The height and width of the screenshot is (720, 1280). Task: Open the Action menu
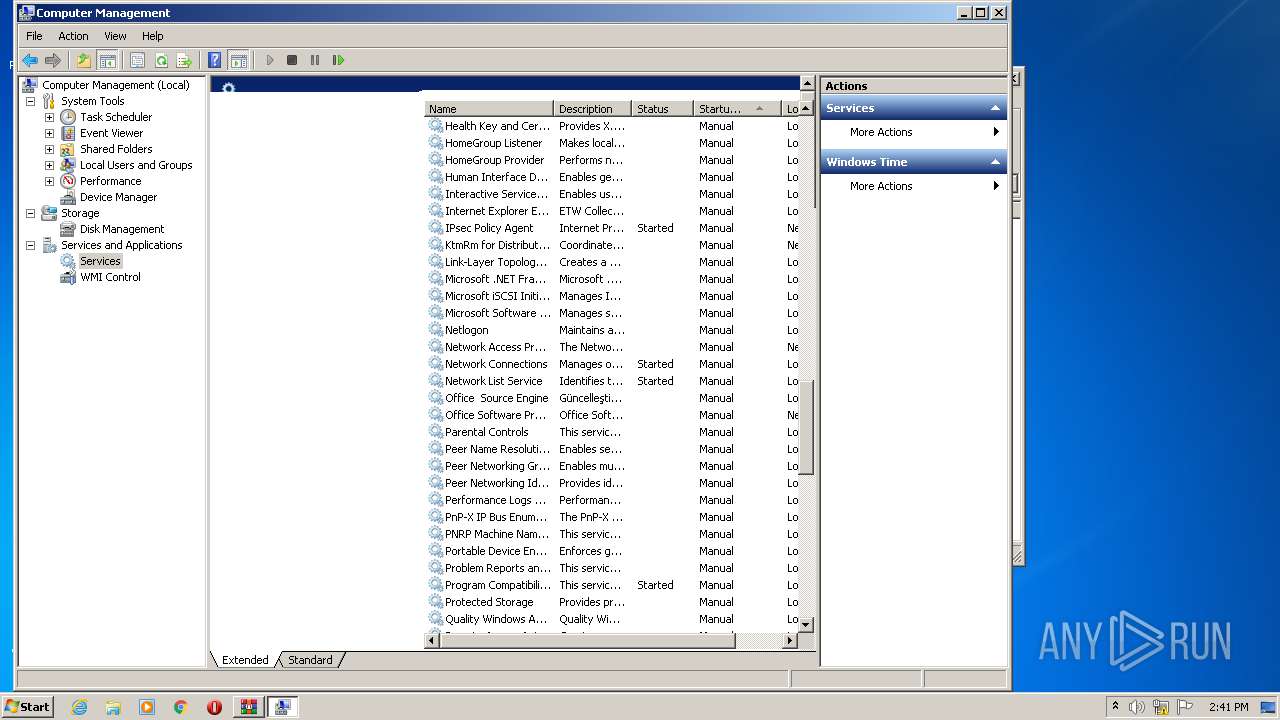click(73, 36)
